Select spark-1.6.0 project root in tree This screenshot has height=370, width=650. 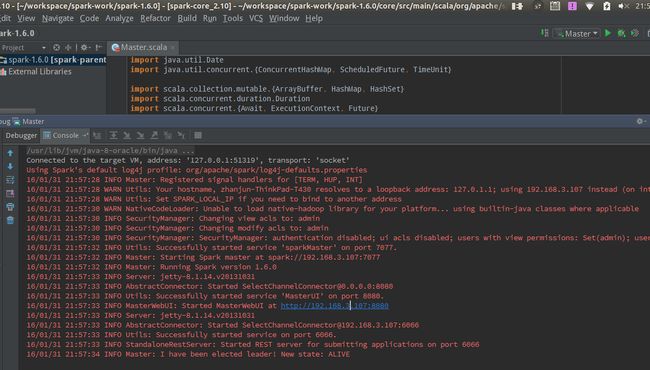click(x=53, y=60)
